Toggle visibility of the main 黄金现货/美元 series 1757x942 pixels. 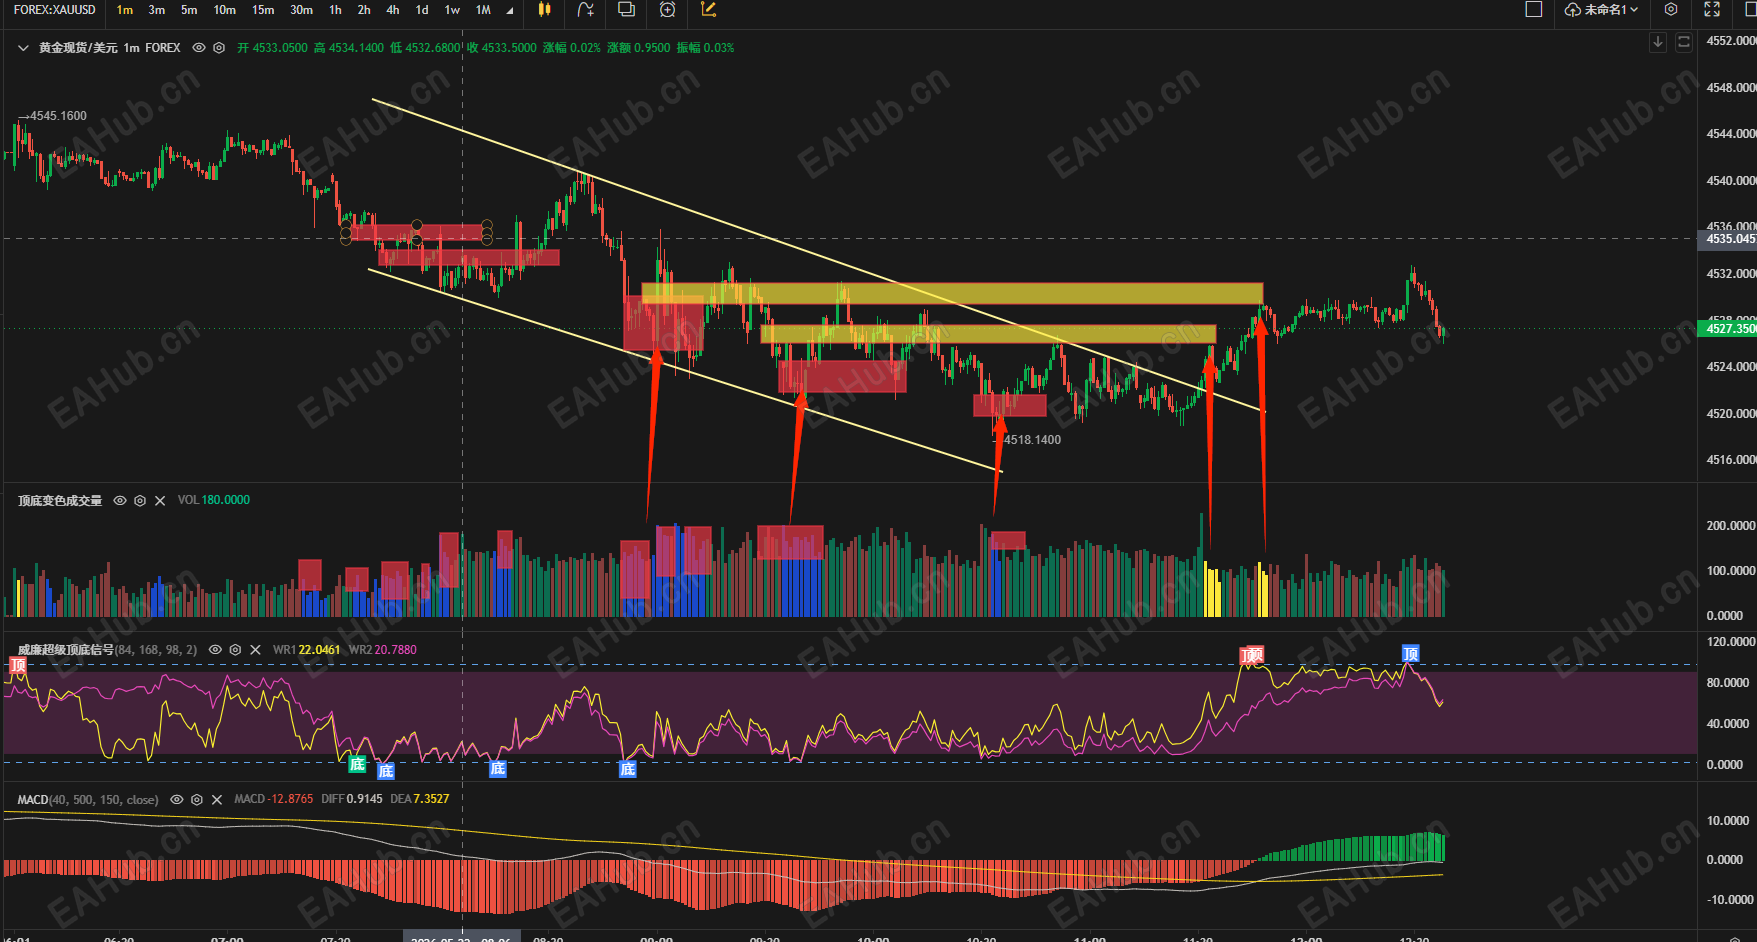[199, 48]
